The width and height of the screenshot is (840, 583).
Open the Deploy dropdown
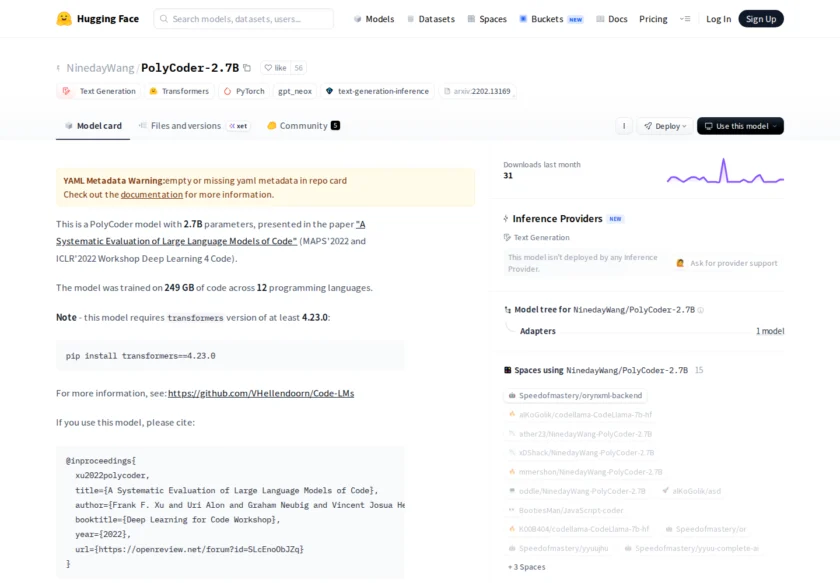(664, 125)
